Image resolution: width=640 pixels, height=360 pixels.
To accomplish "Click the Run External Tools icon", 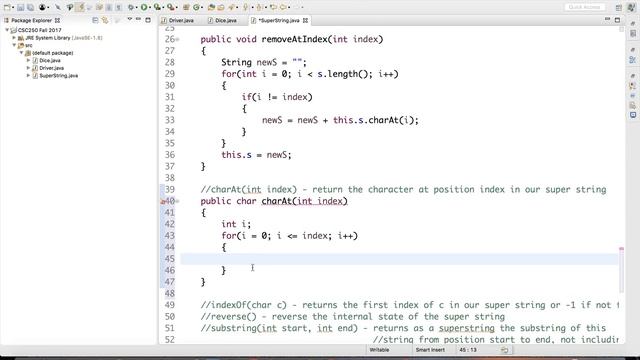I will (171, 7).
